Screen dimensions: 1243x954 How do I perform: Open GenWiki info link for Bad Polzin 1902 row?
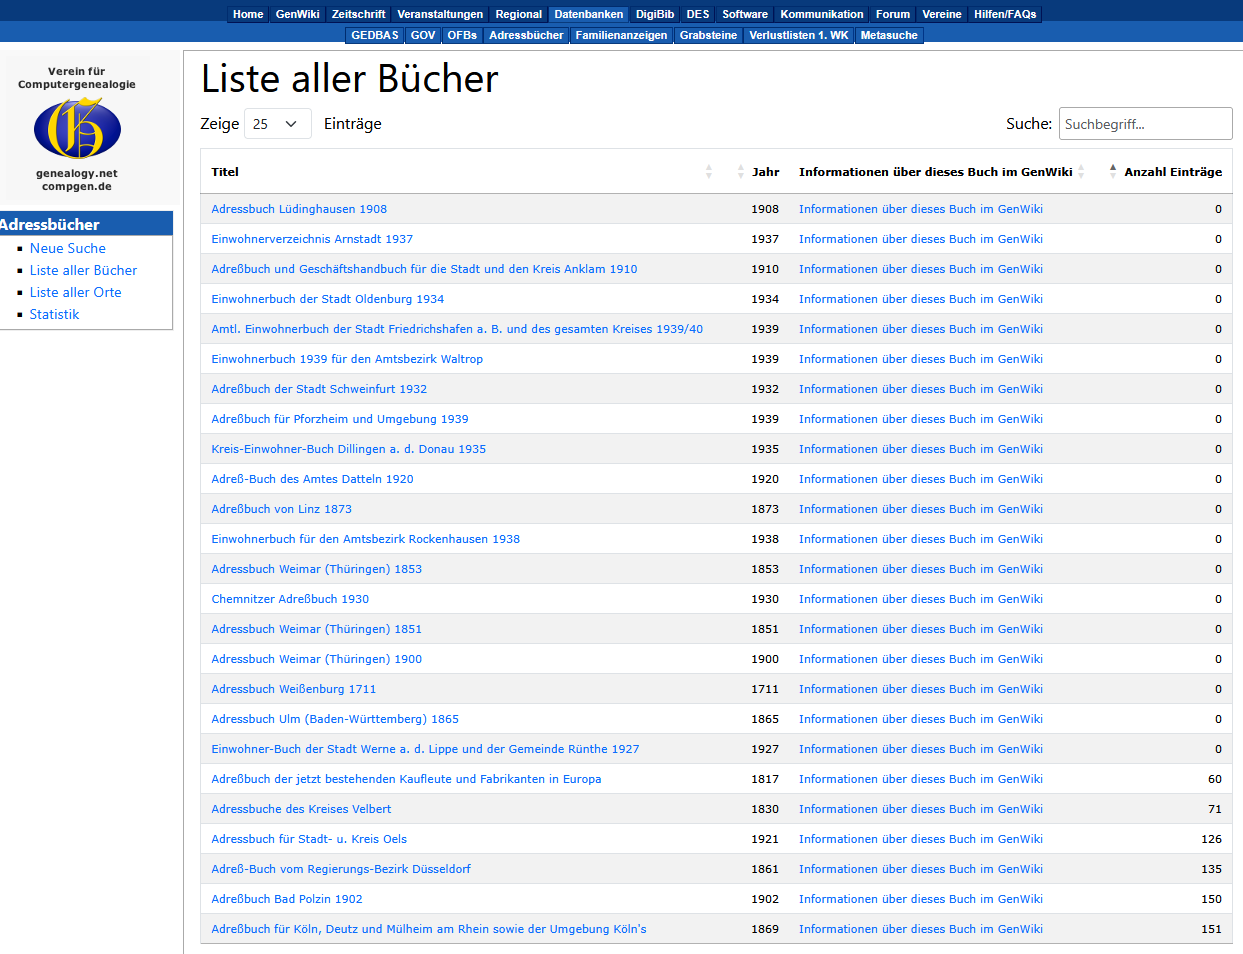coord(921,899)
